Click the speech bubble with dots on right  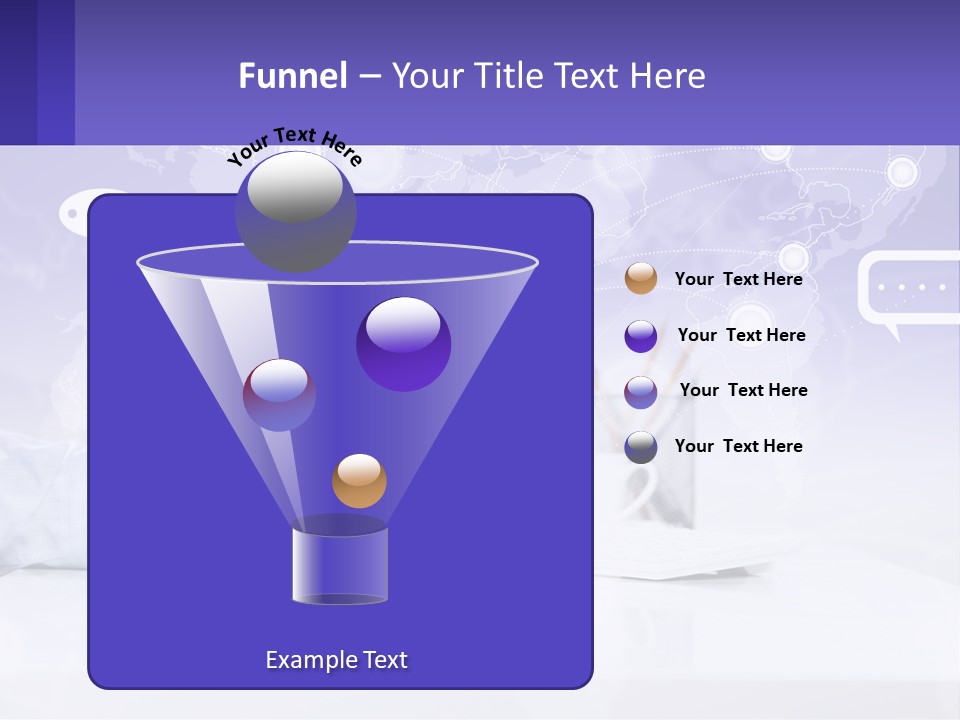[909, 290]
